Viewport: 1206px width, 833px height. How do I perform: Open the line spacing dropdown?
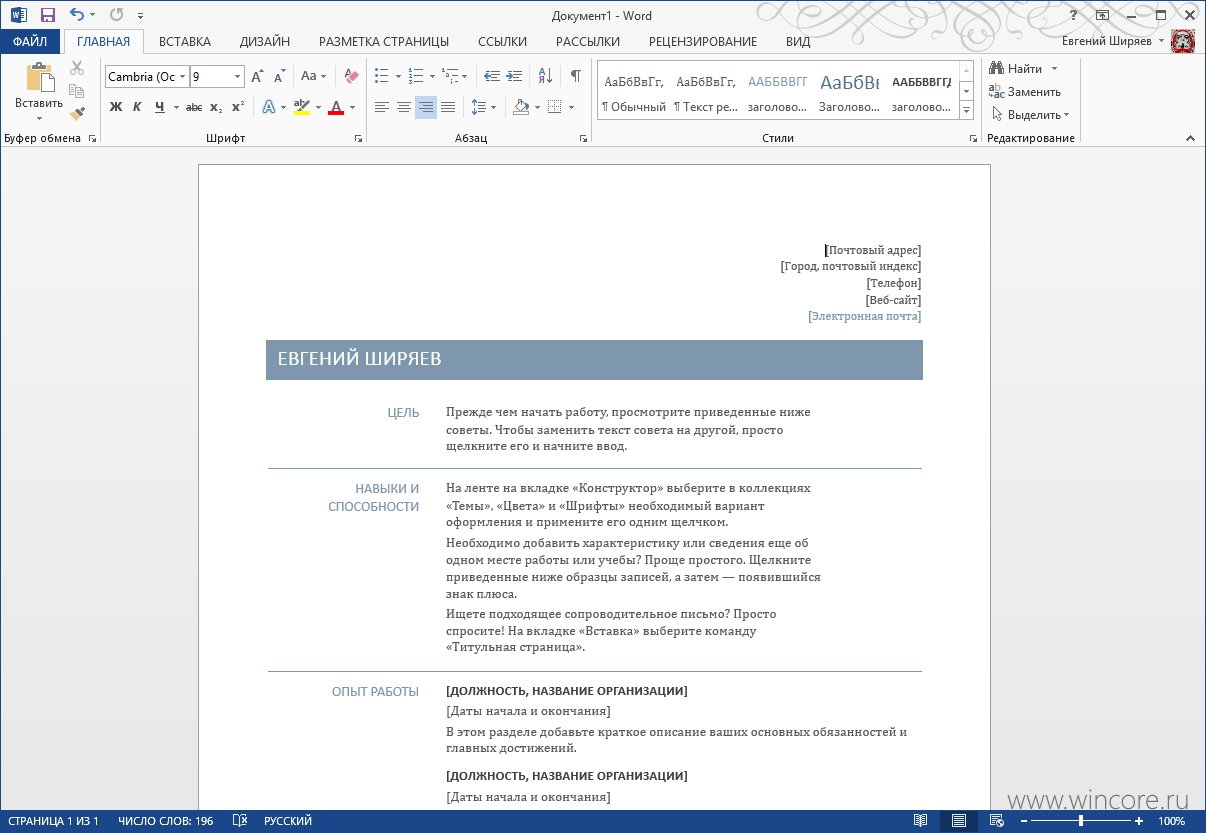(483, 107)
